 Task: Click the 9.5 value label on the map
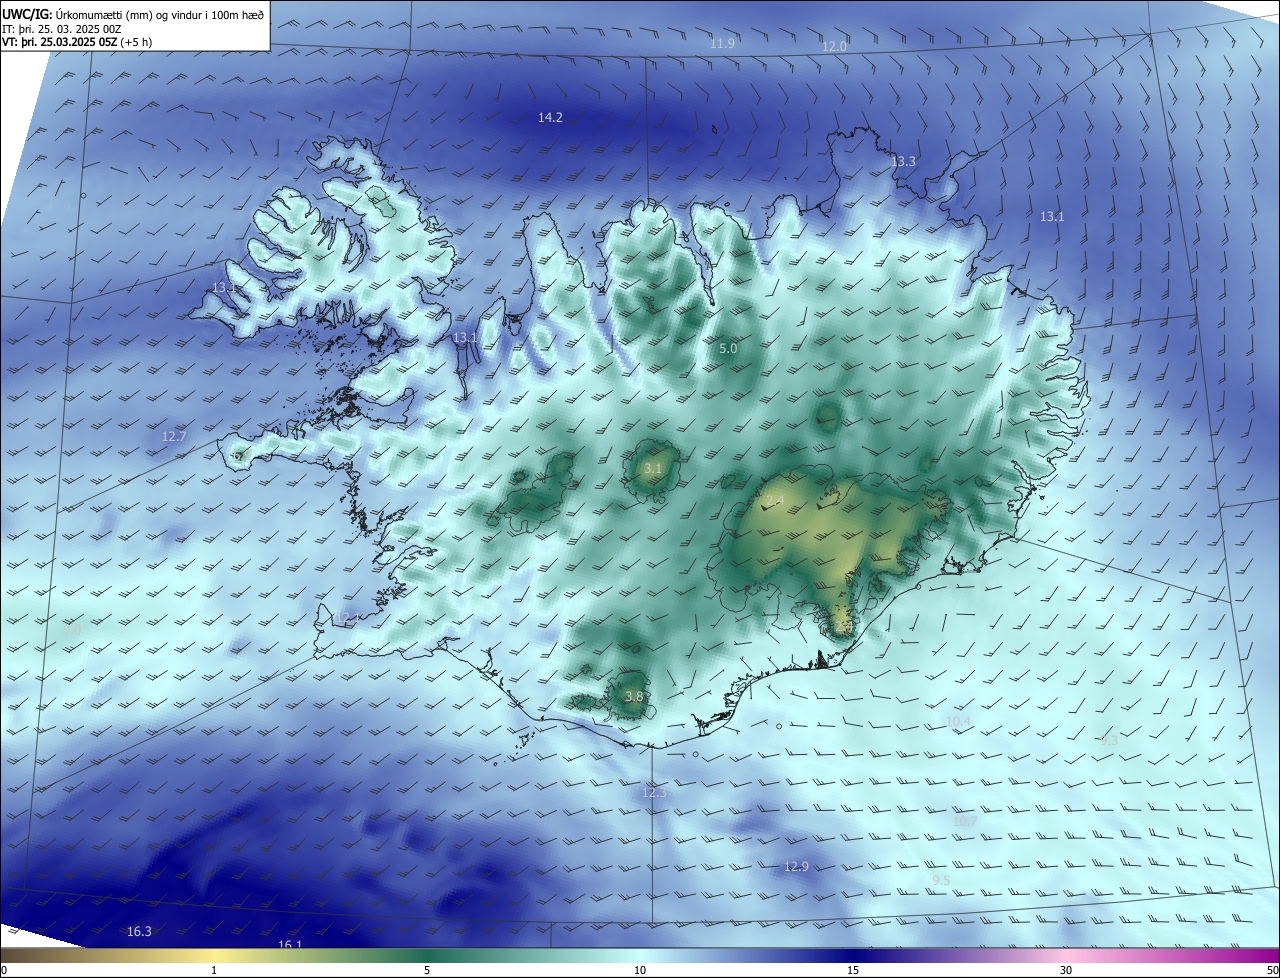[941, 880]
